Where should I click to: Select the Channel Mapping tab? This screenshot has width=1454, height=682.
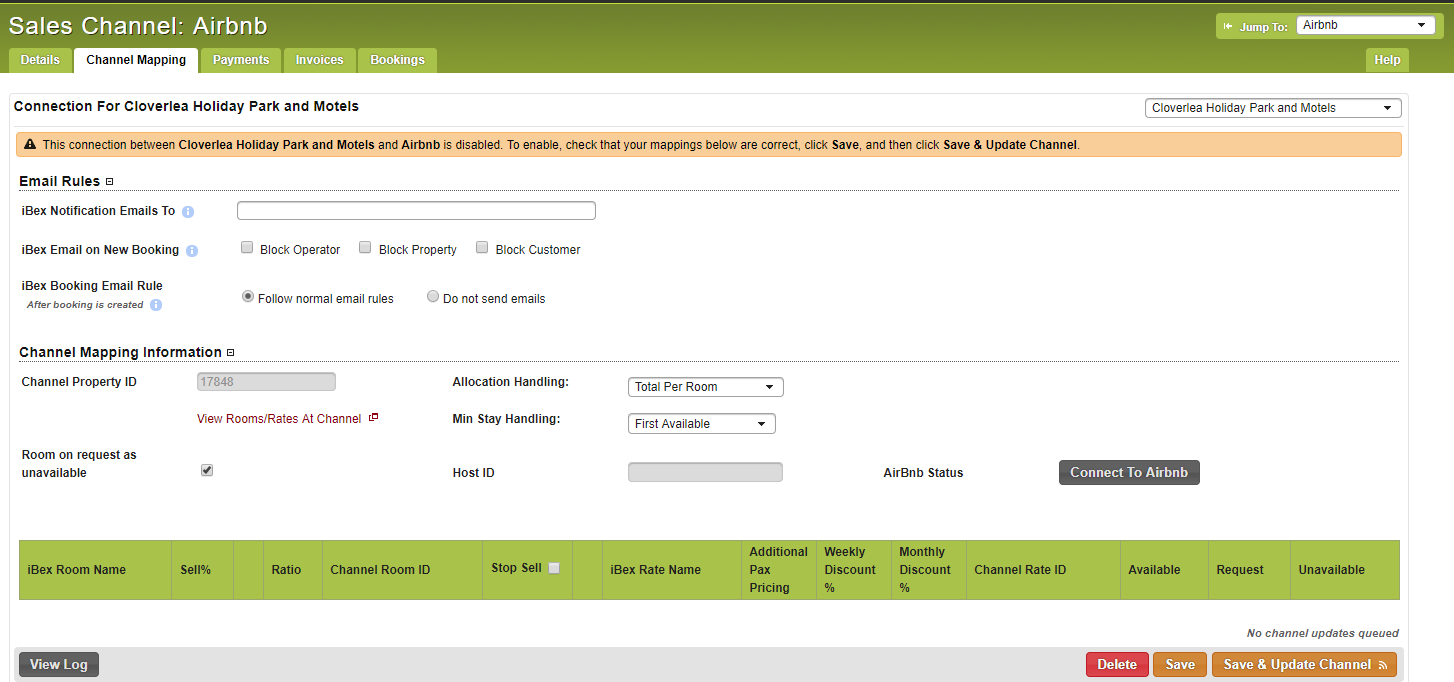click(x=136, y=60)
